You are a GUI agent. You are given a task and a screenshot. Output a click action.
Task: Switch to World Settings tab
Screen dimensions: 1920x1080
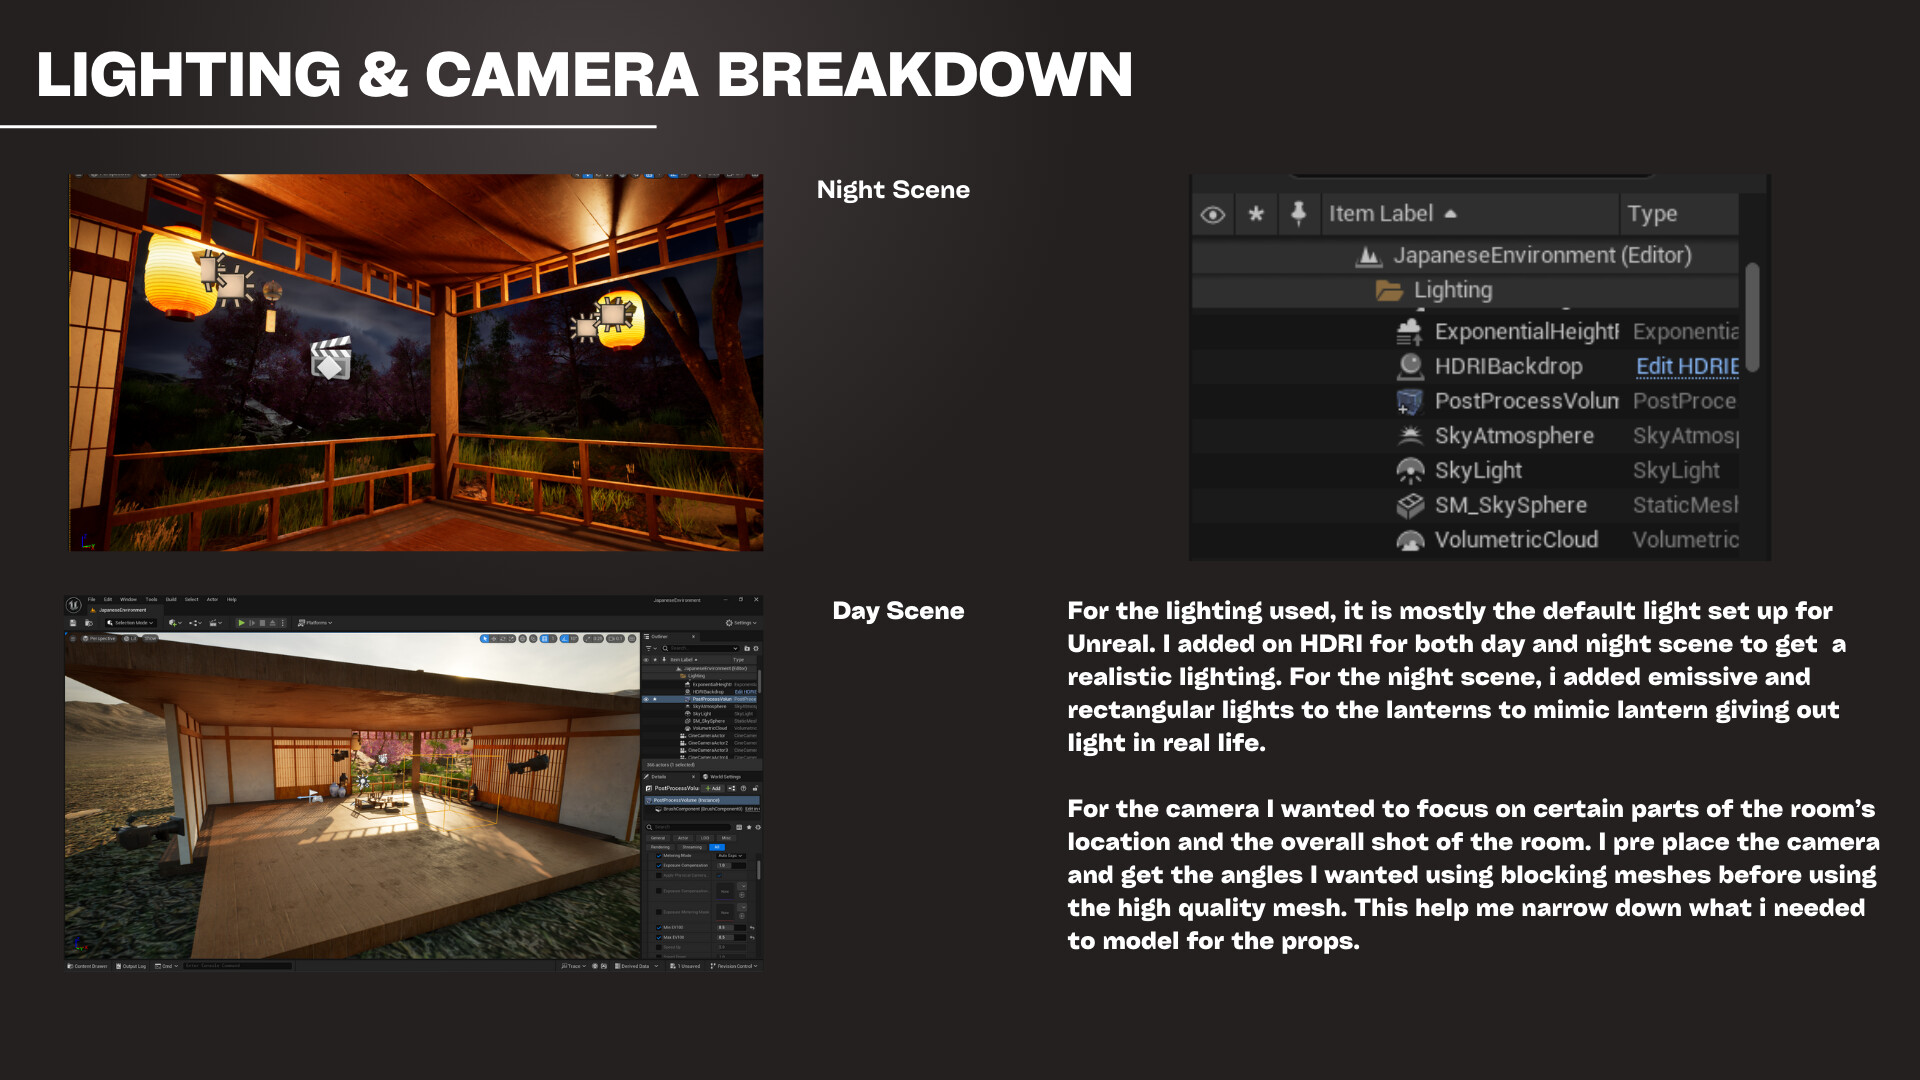(x=724, y=777)
